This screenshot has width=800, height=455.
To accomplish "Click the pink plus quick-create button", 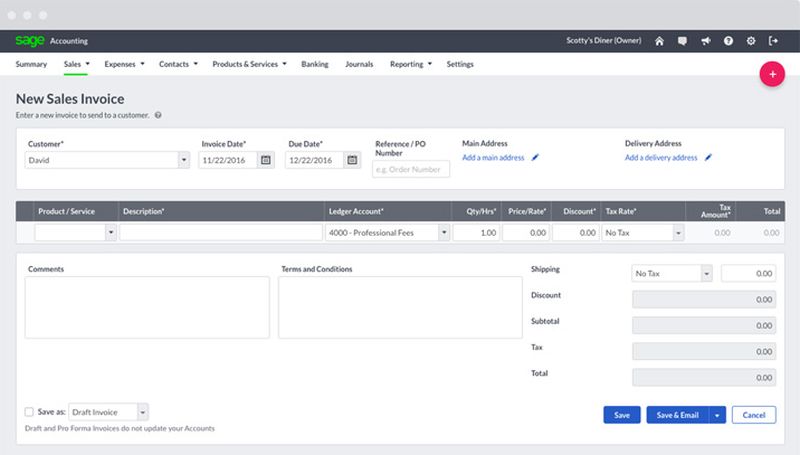I will (772, 74).
